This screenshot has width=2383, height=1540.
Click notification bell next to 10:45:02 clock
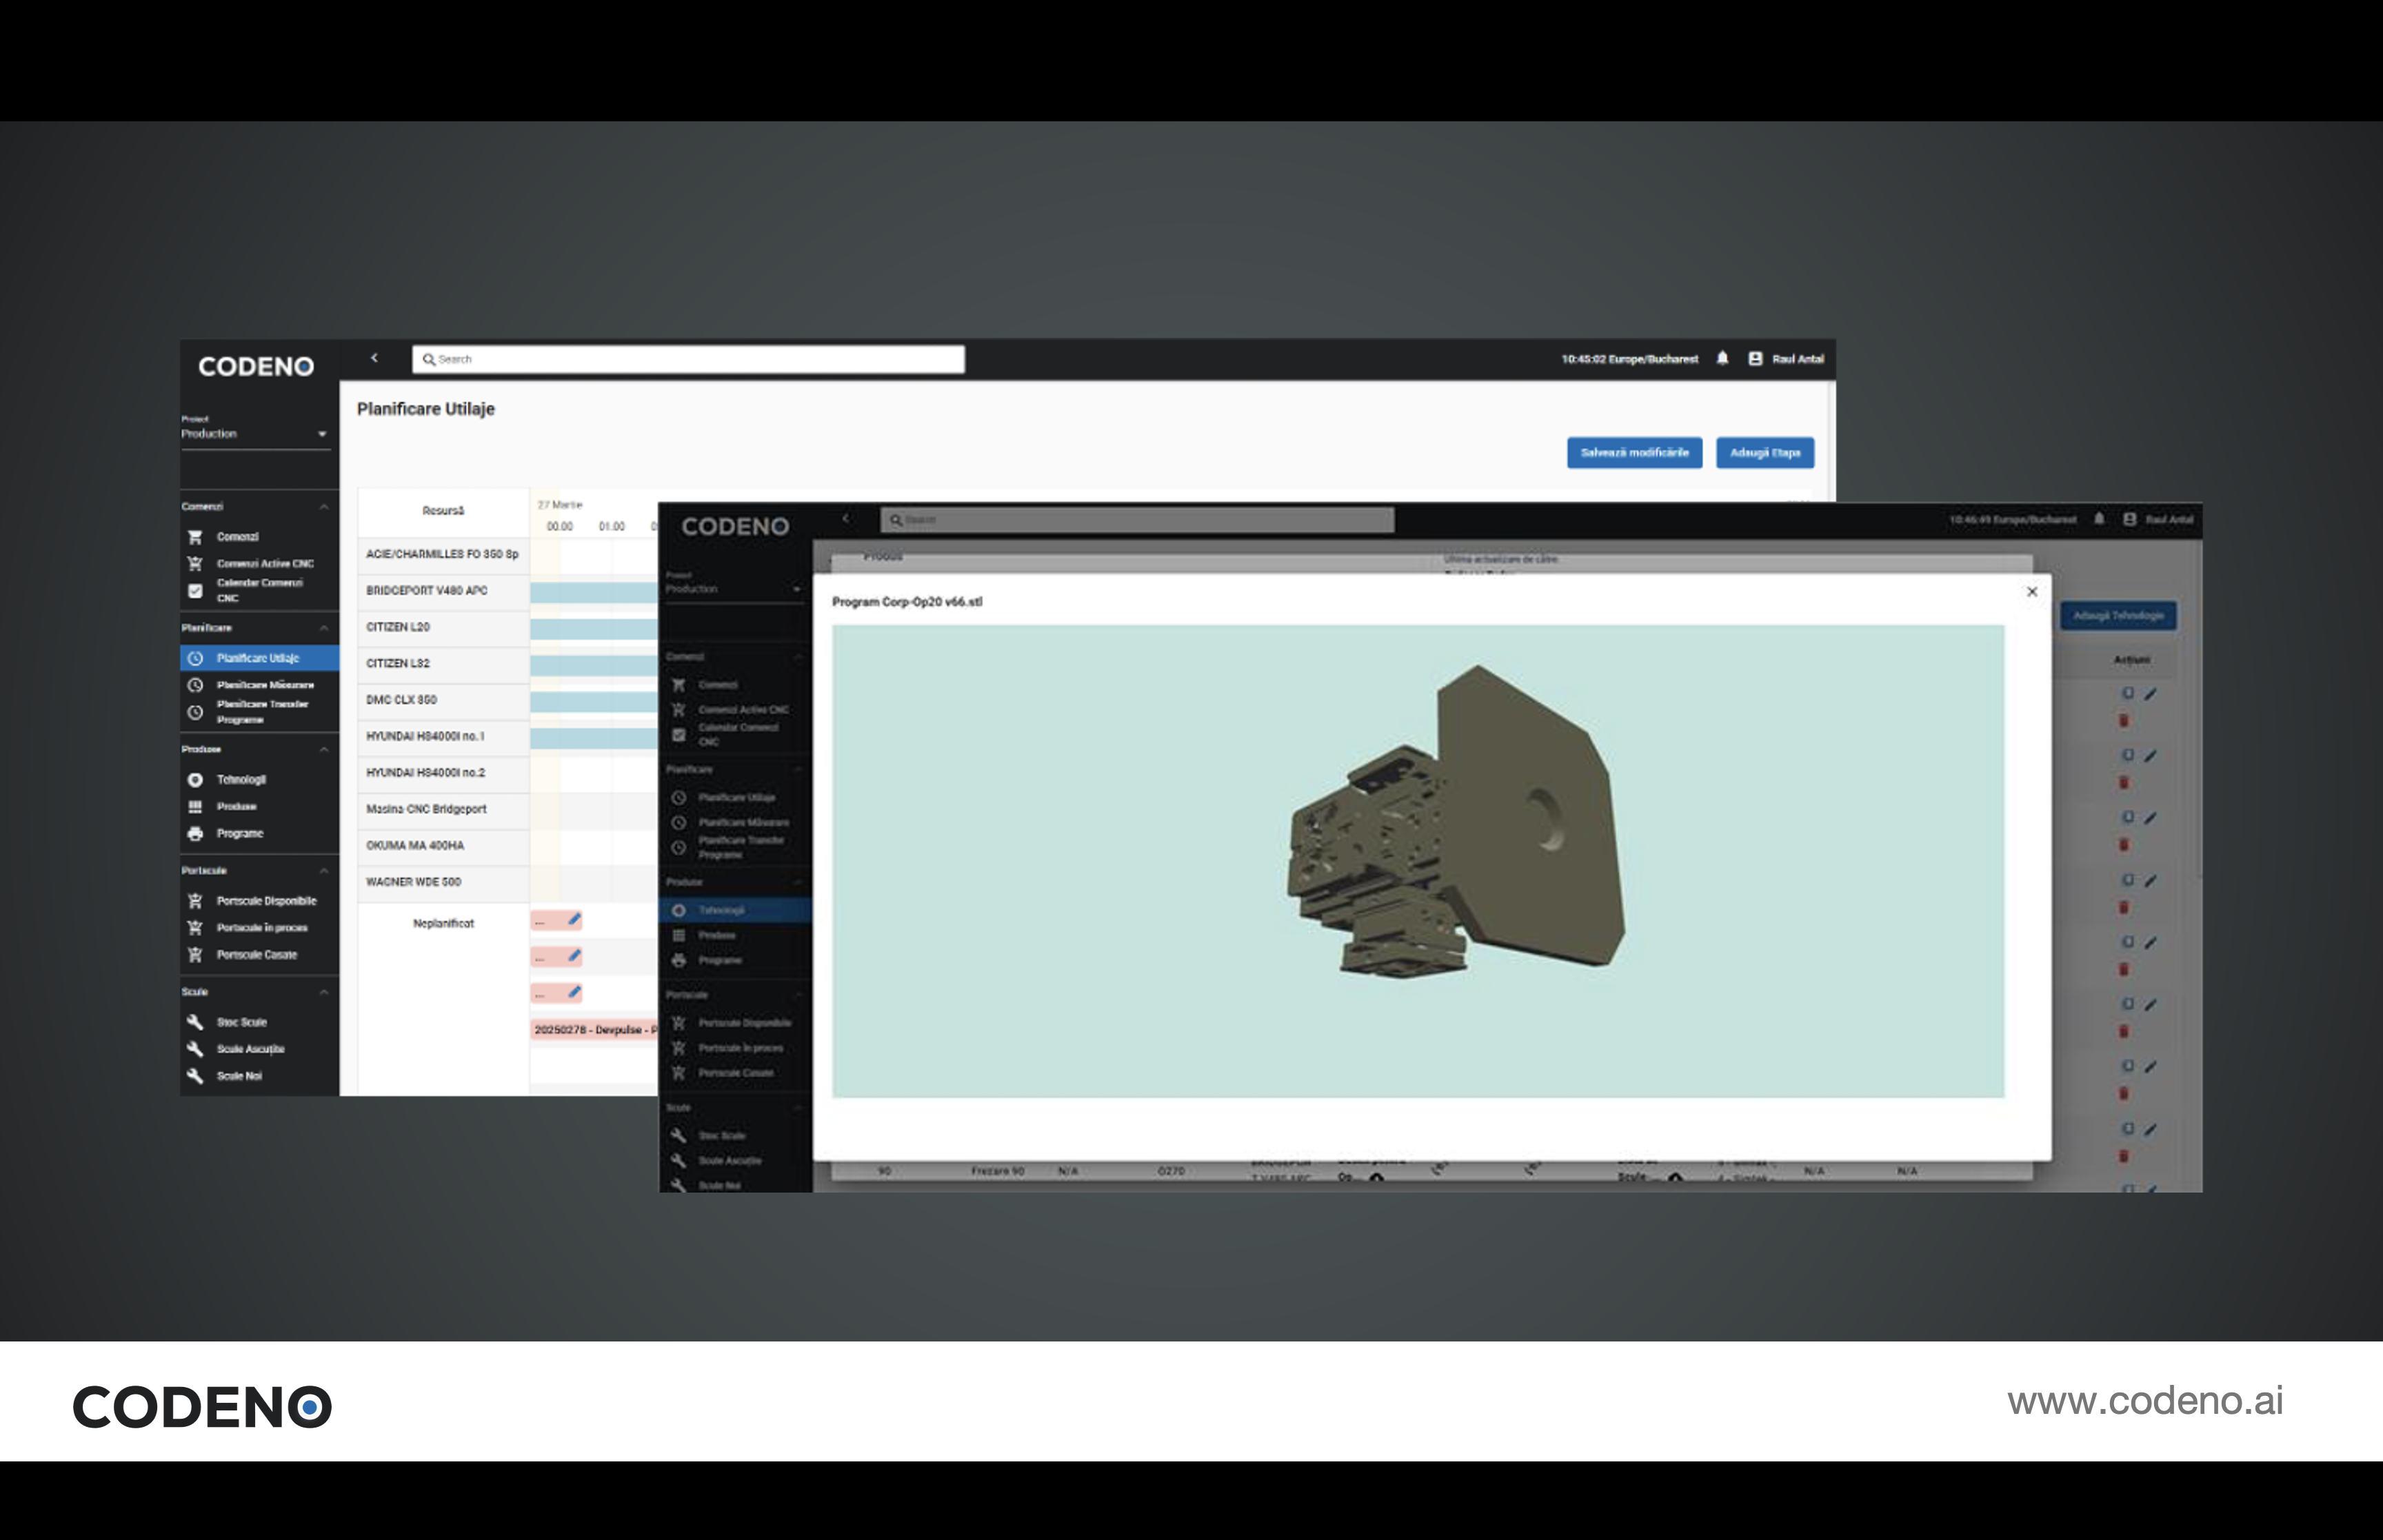(1722, 358)
